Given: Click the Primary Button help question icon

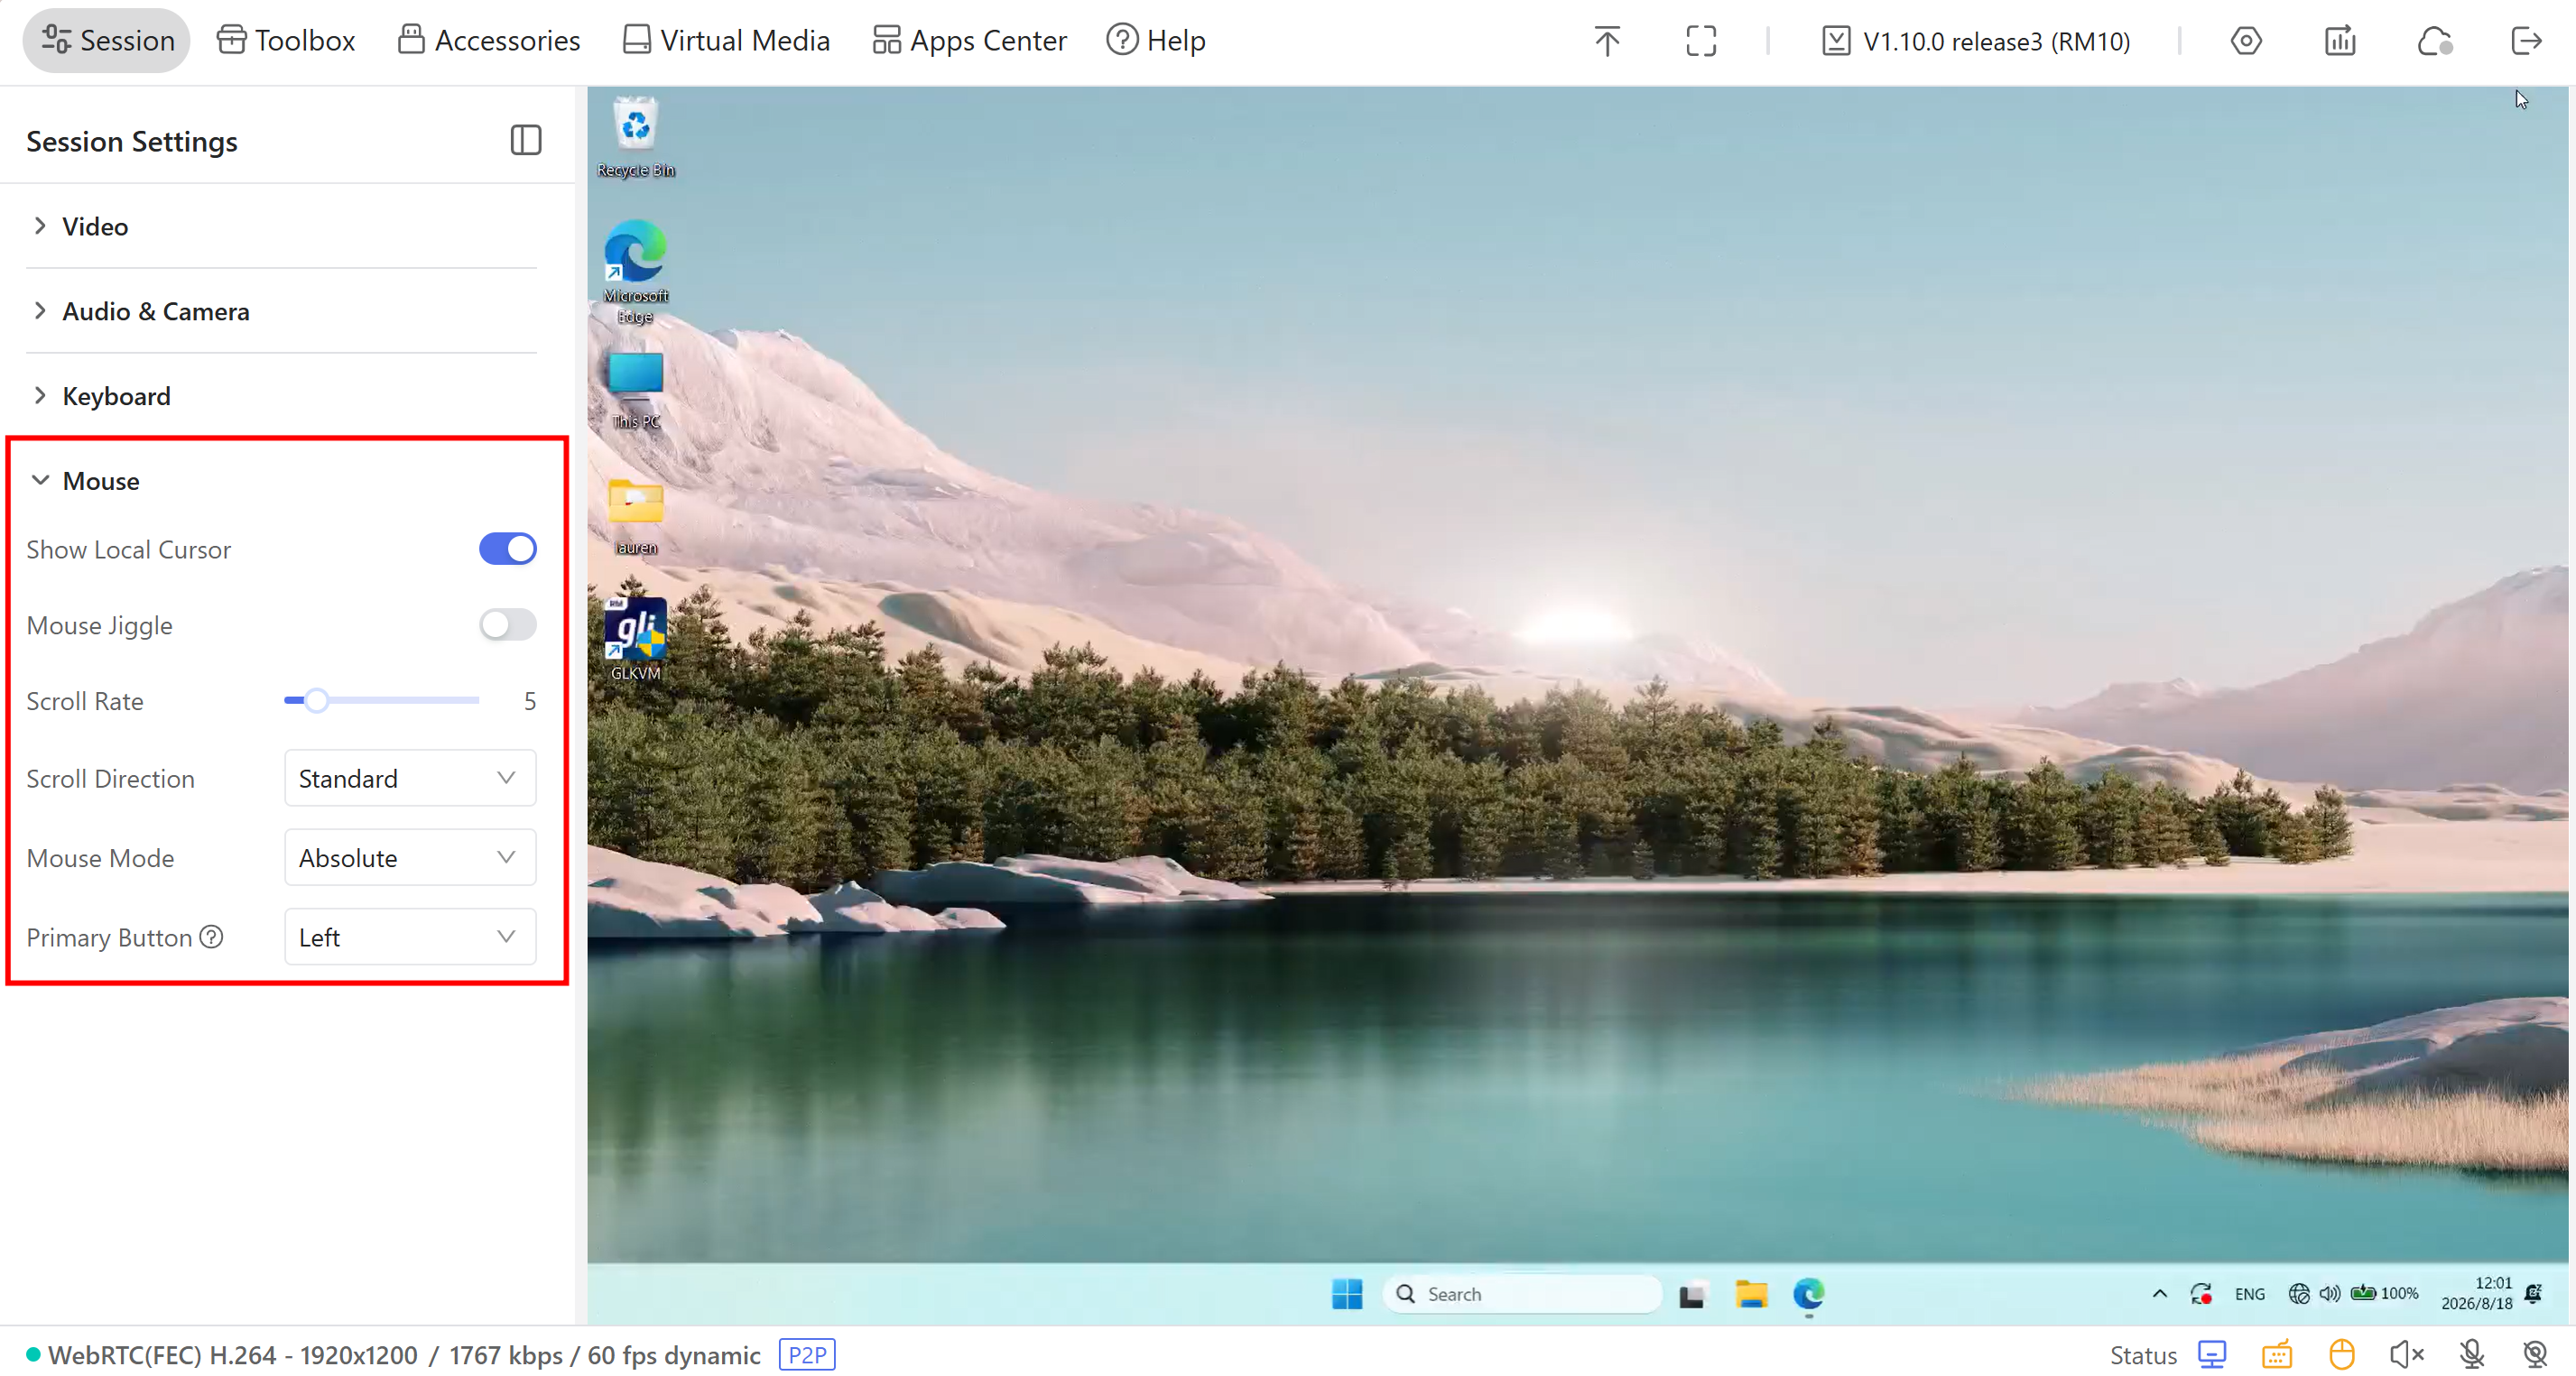Looking at the screenshot, I should (x=211, y=937).
